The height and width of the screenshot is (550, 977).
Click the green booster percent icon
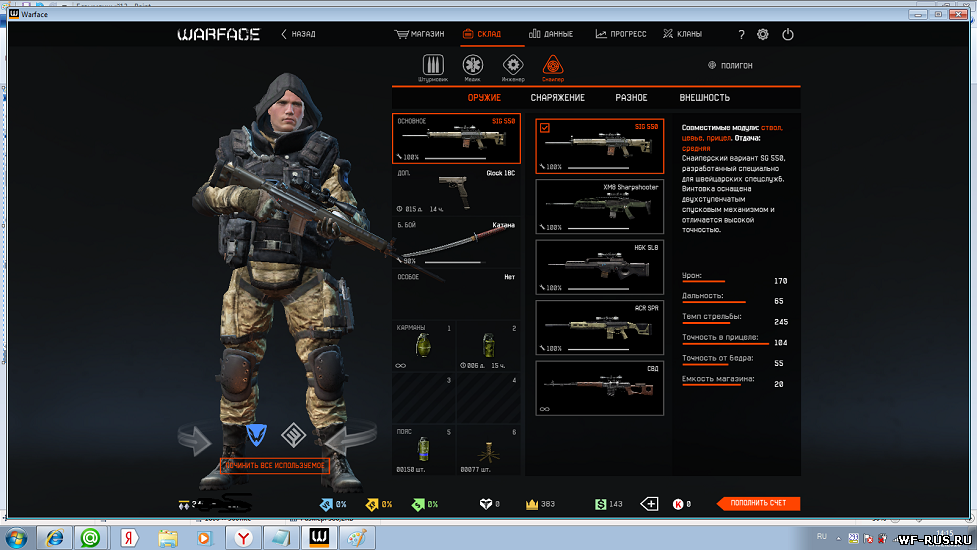tap(418, 504)
